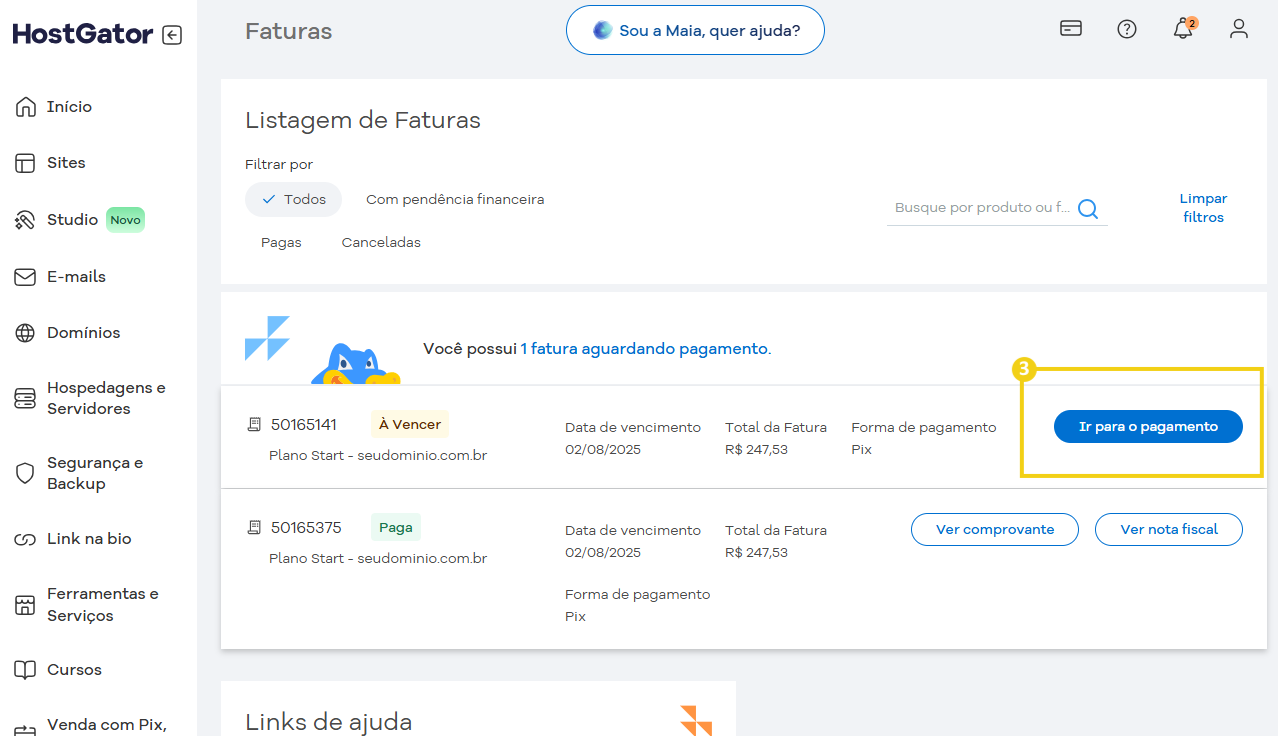Click the search magnifier icon
This screenshot has width=1278, height=736.
coord(1088,209)
